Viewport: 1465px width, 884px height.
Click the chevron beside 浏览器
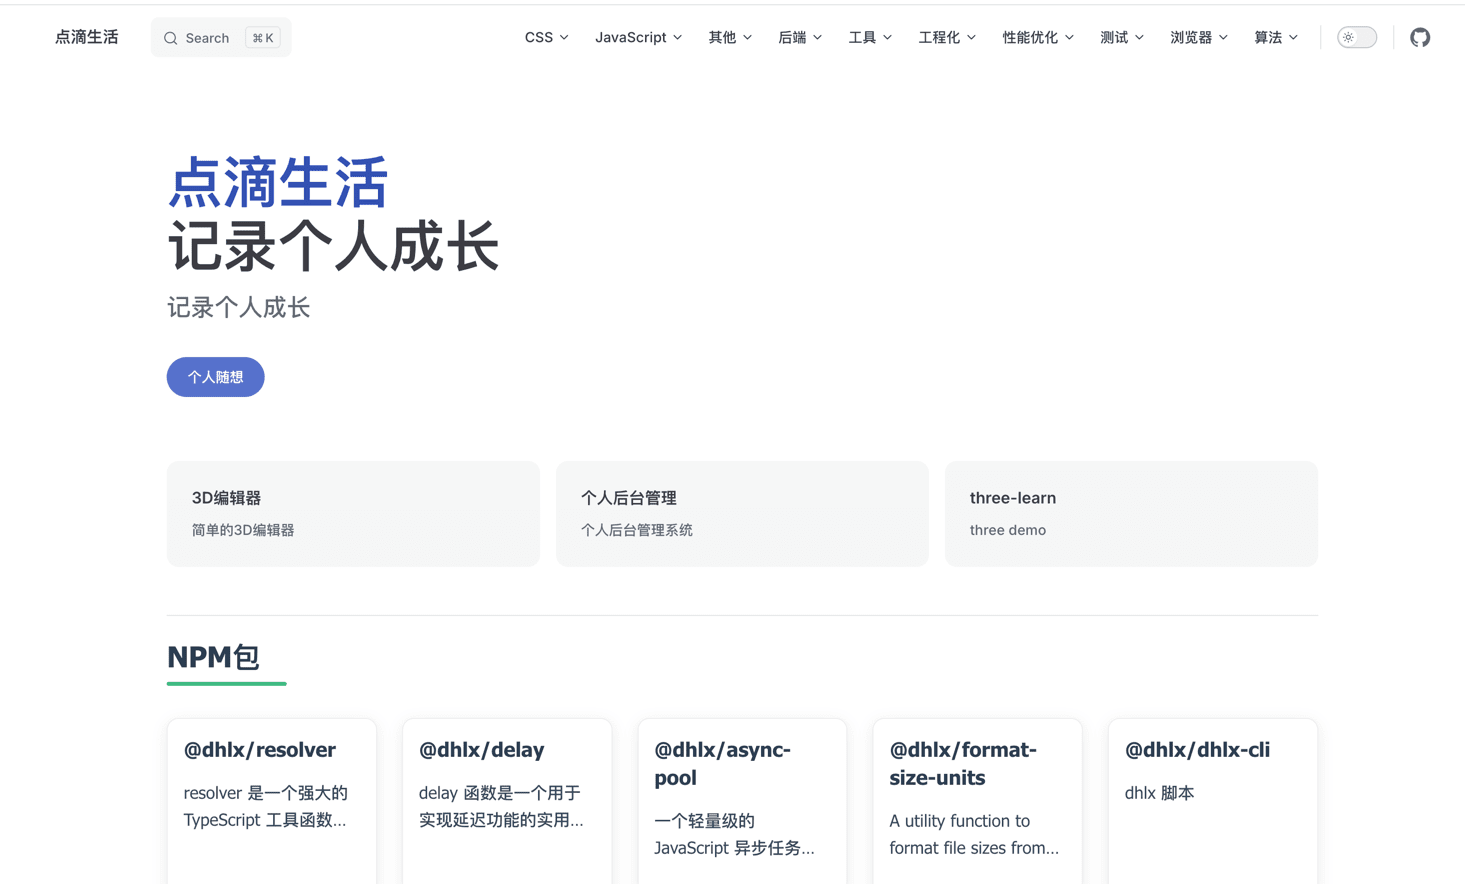coord(1223,38)
